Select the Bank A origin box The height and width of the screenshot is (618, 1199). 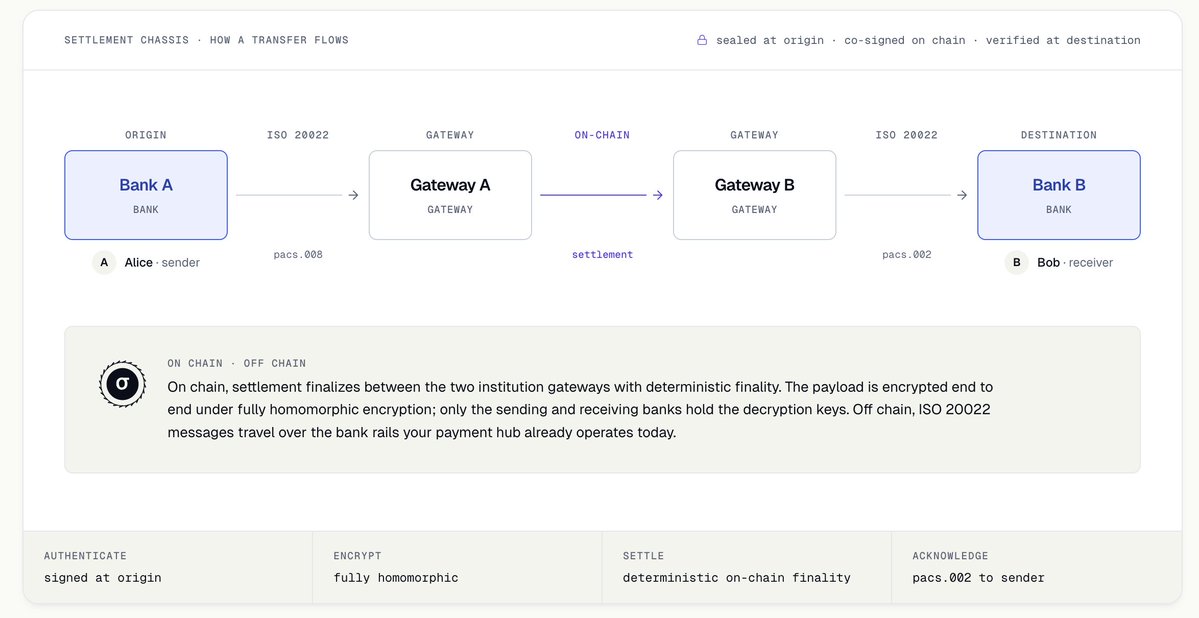146,195
